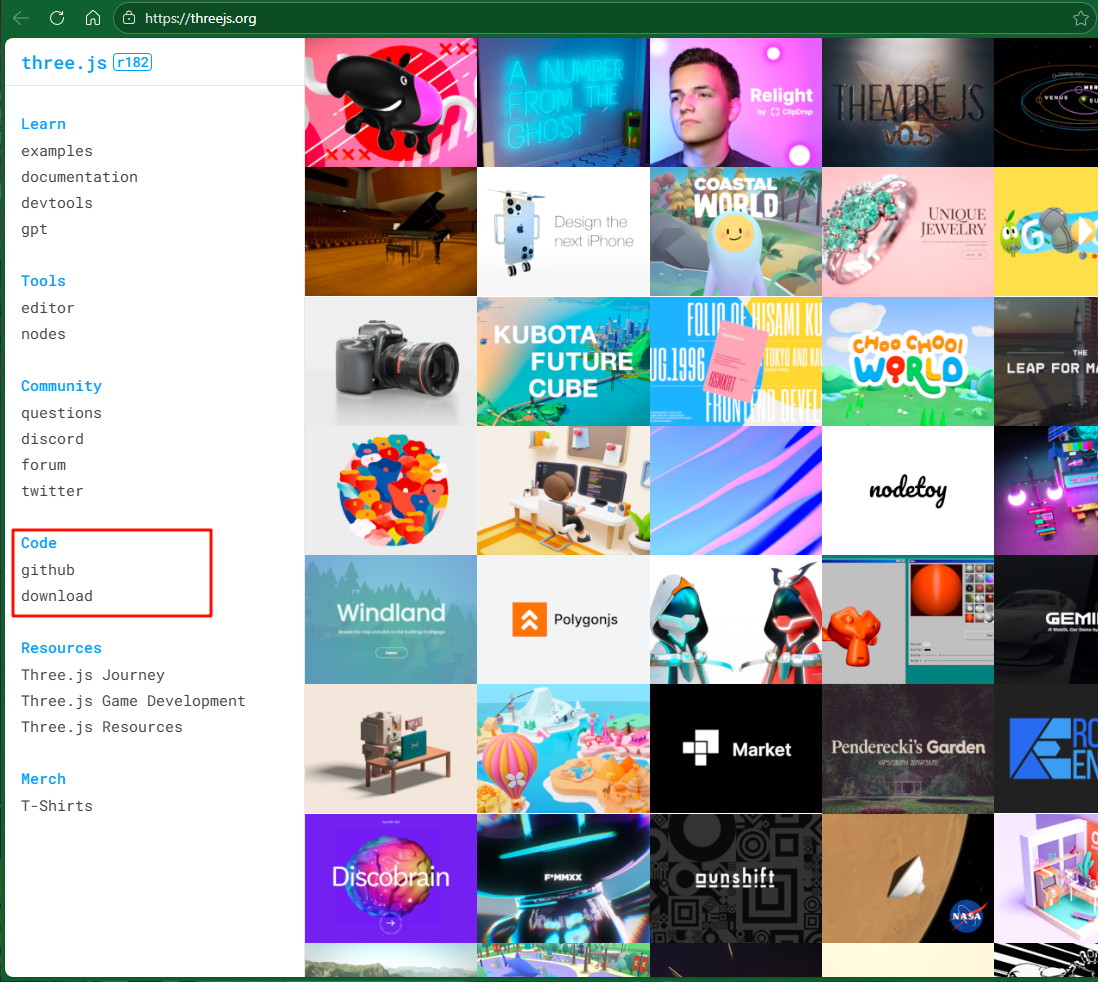Open the solar system orbits thumbnail
This screenshot has width=1098, height=982.
point(1046,102)
